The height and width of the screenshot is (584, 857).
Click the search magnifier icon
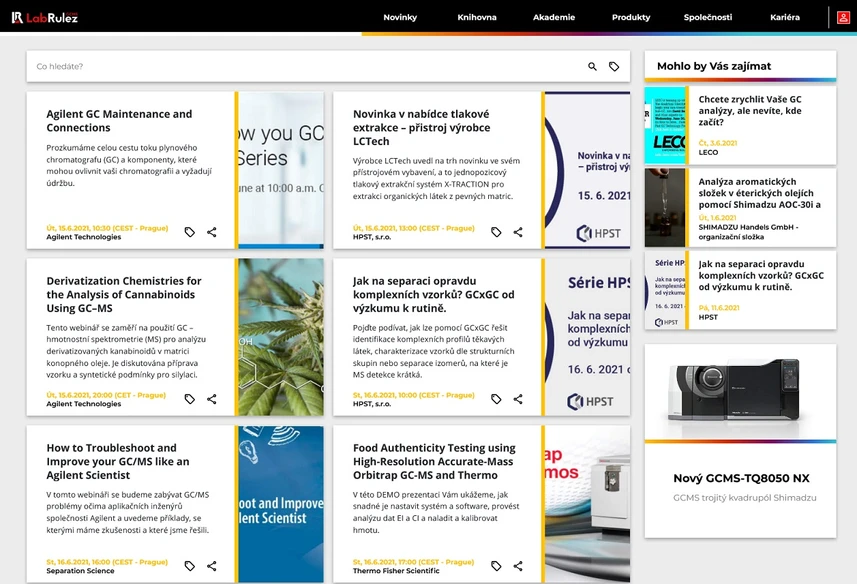tap(592, 67)
